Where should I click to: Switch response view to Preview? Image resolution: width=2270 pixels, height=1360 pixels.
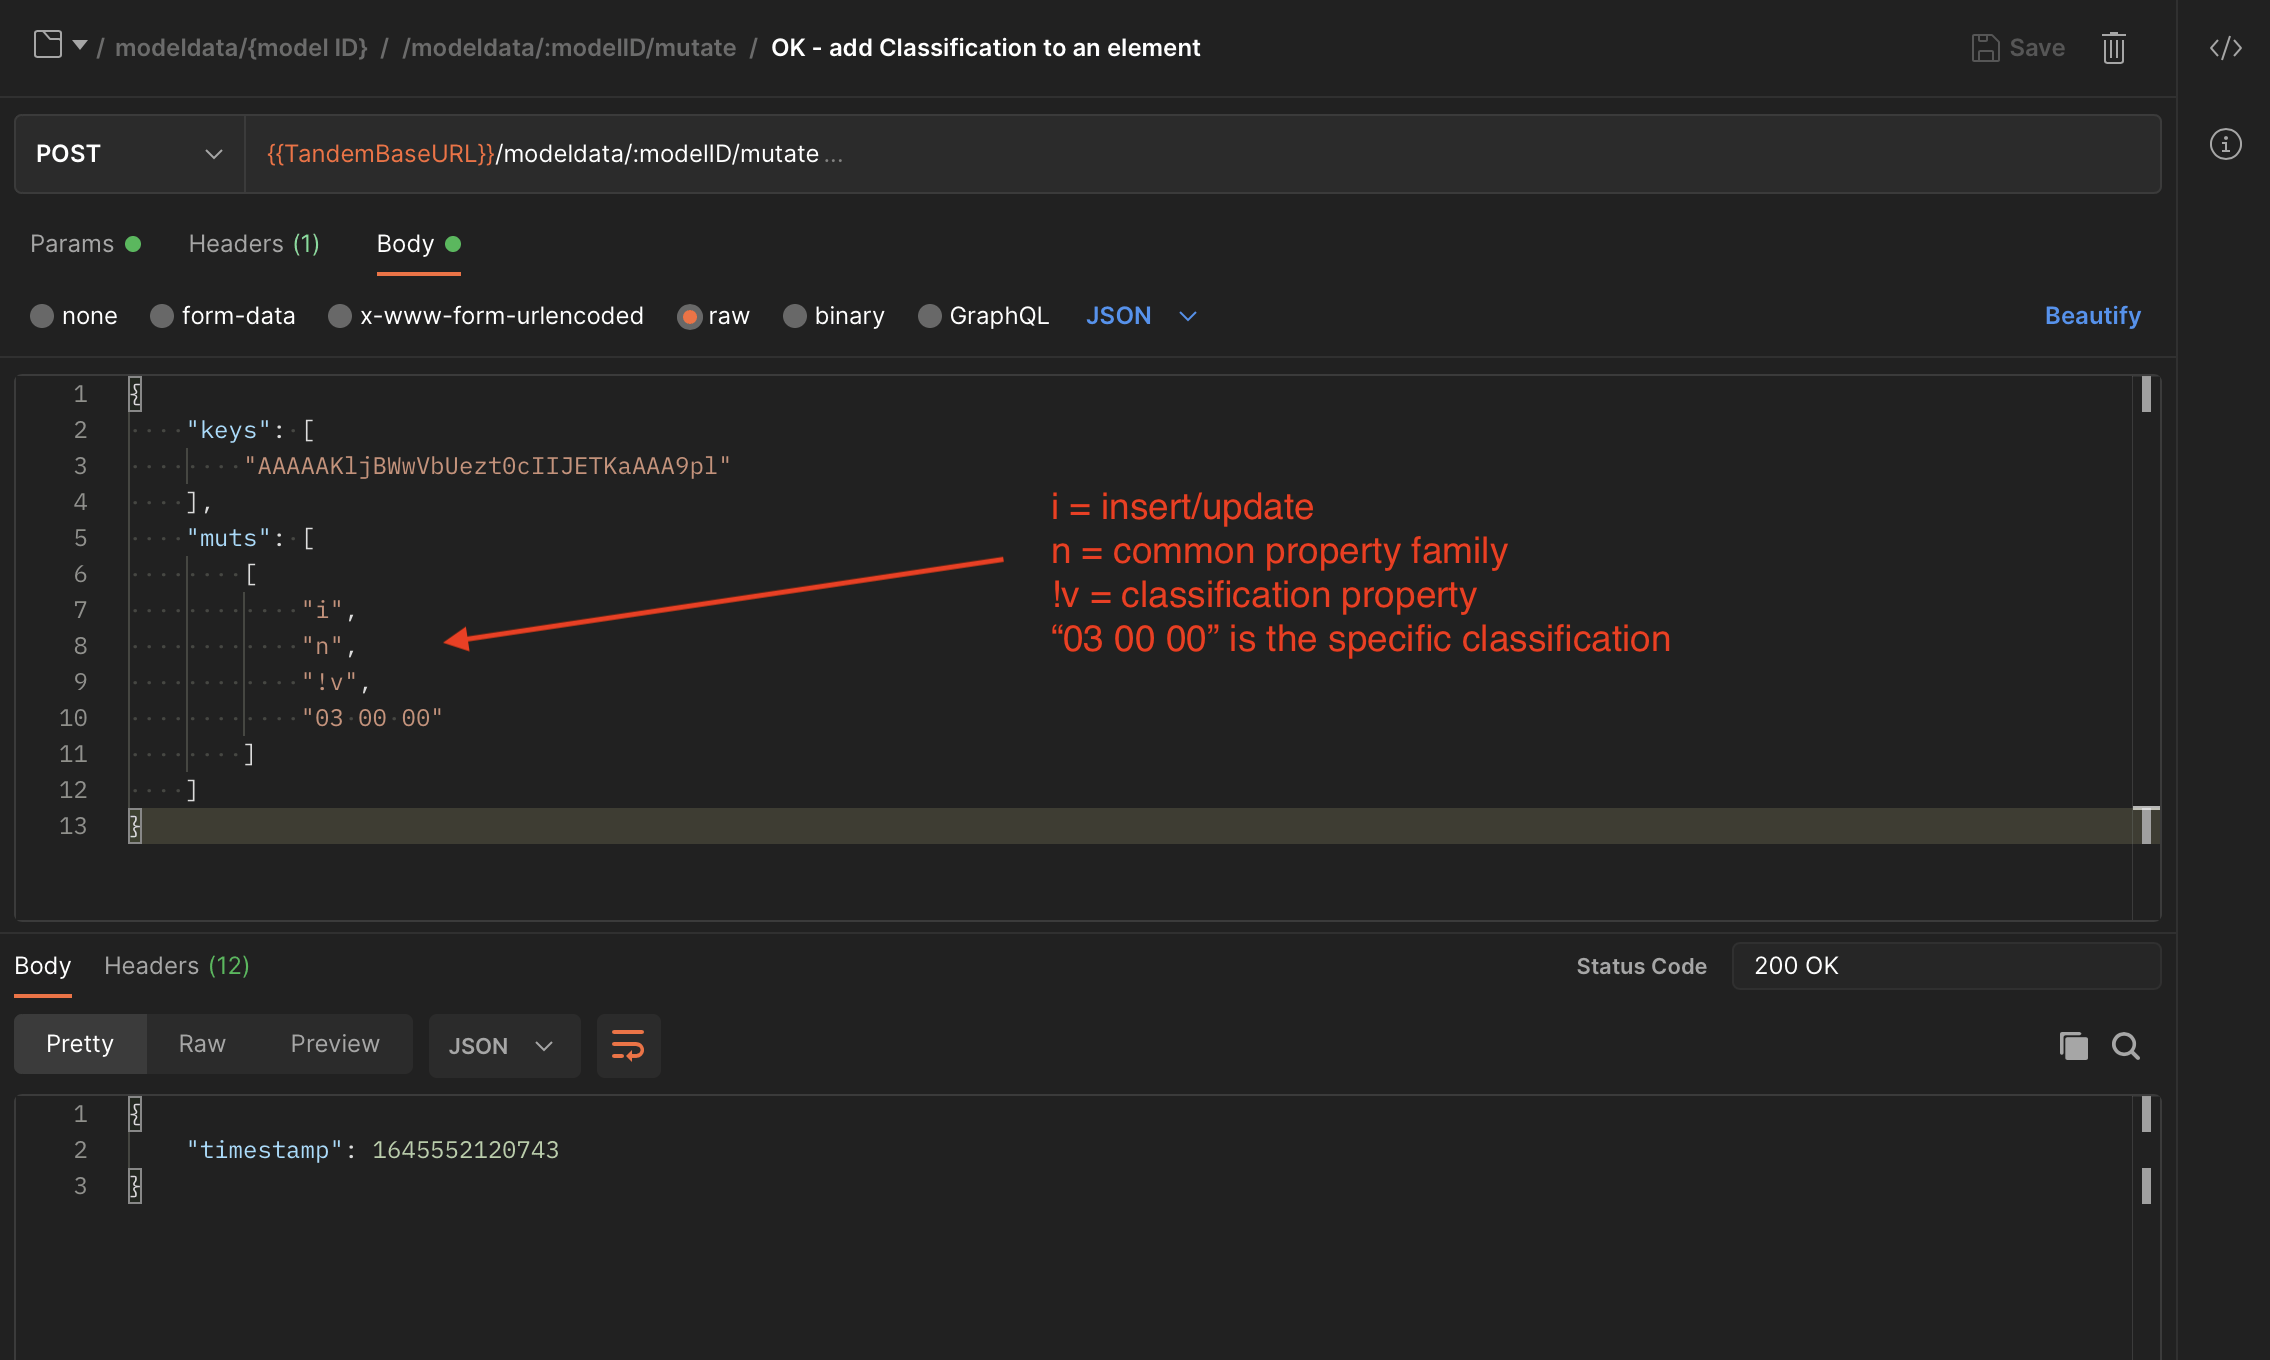click(335, 1044)
